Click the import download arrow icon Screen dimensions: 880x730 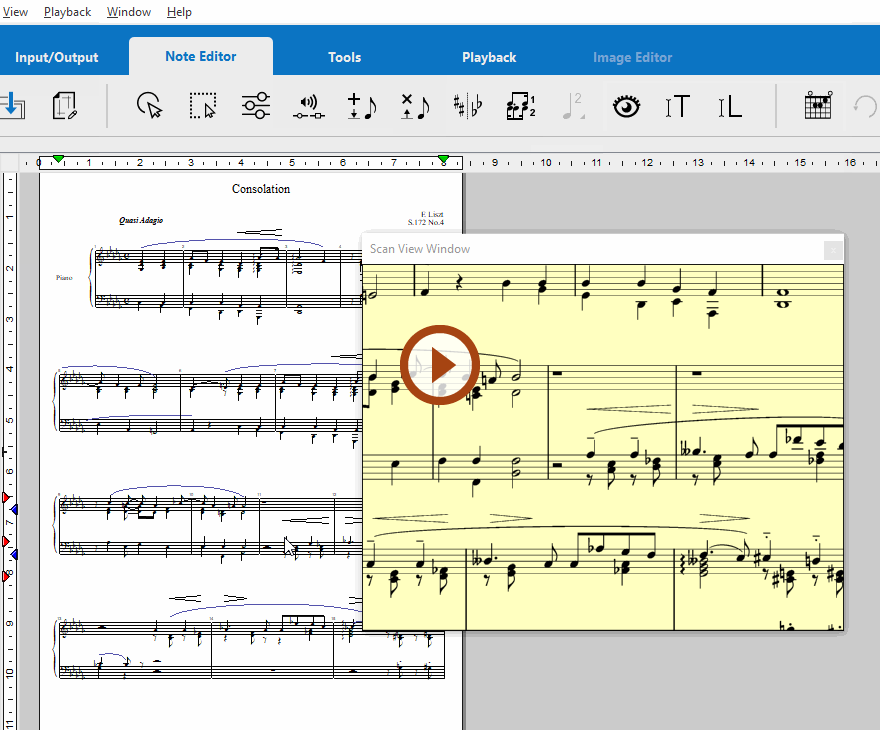click(12, 106)
